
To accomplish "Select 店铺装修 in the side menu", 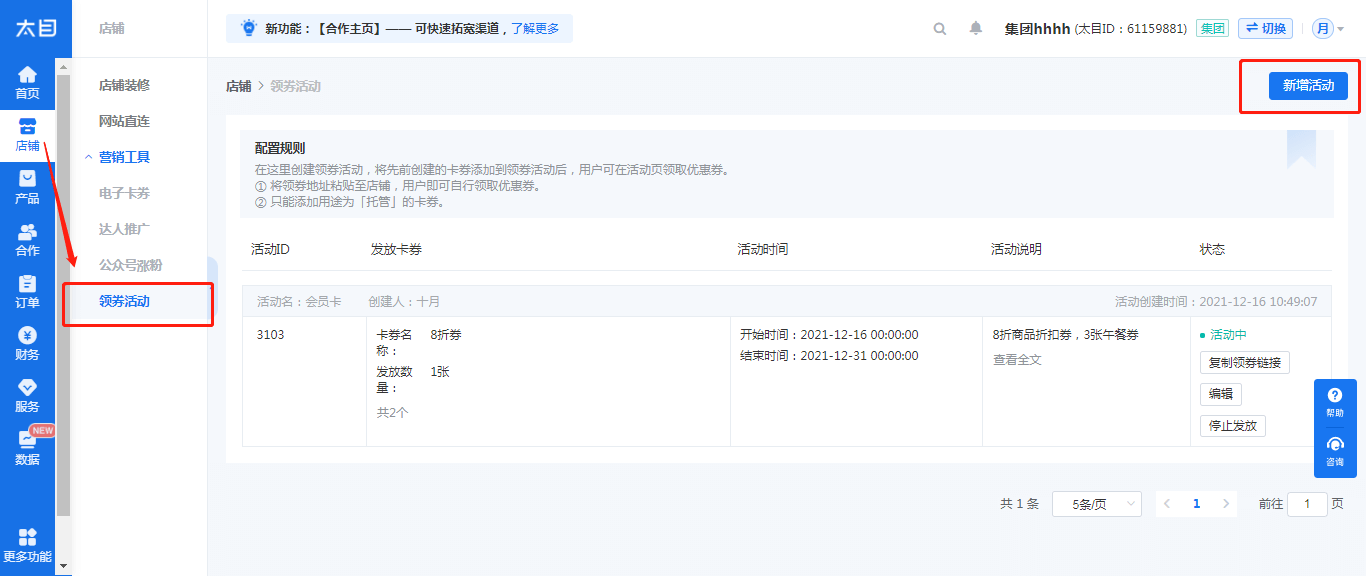I will click(124, 85).
